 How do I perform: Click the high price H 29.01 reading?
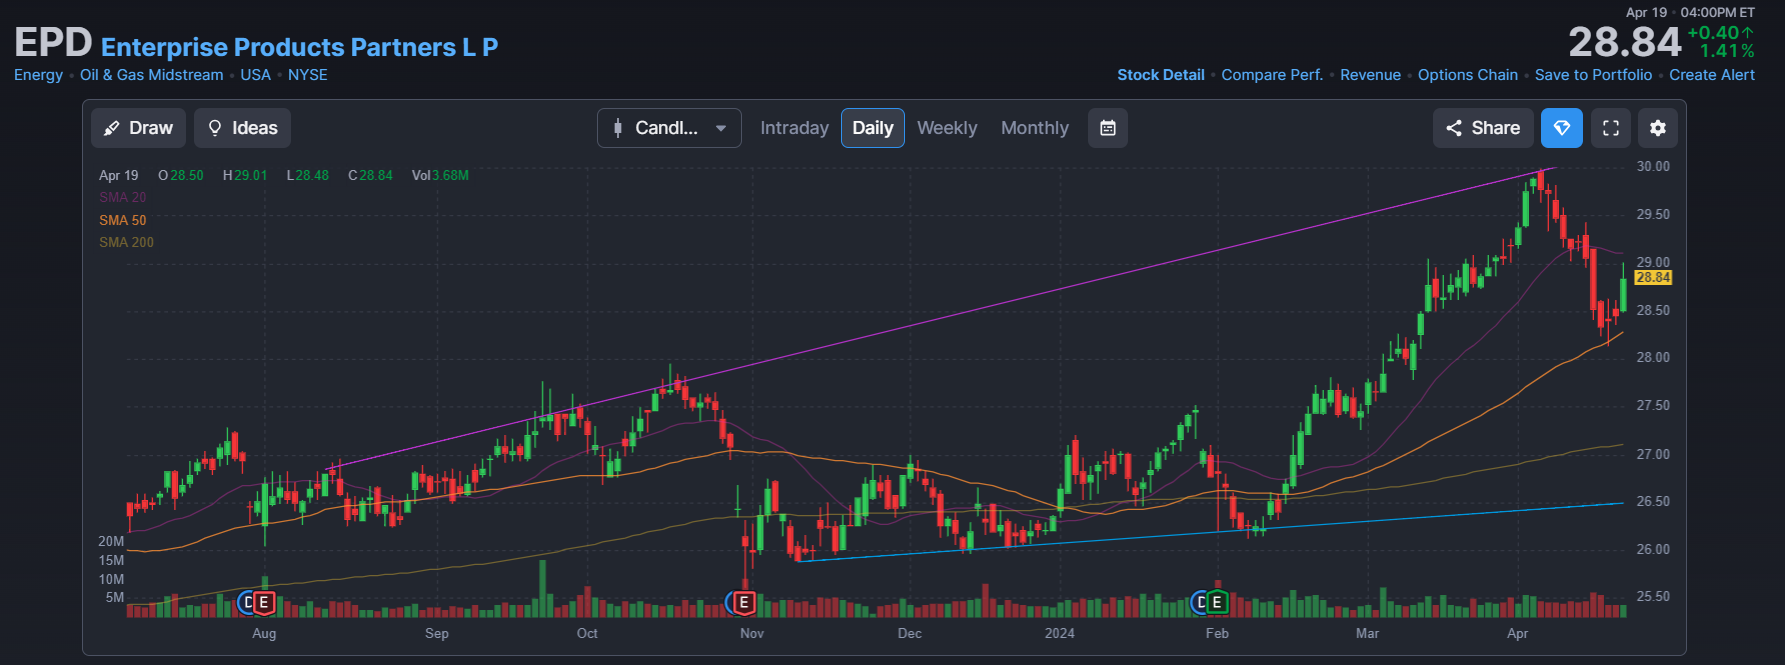point(245,175)
